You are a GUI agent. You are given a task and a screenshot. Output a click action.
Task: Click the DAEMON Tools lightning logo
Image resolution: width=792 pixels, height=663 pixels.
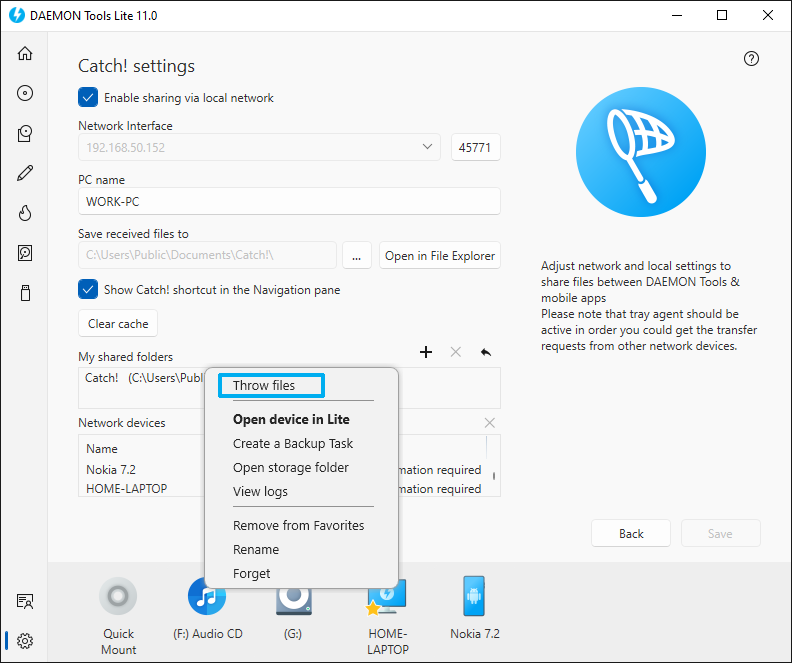pos(17,15)
